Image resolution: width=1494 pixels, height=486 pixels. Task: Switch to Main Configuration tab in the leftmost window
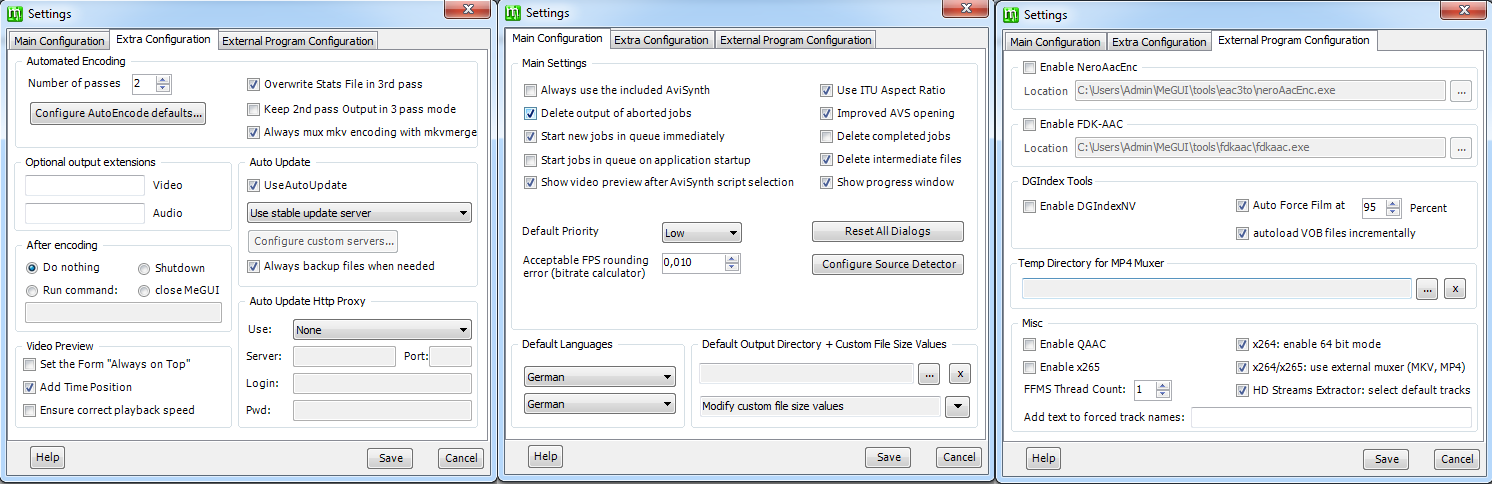(x=58, y=41)
